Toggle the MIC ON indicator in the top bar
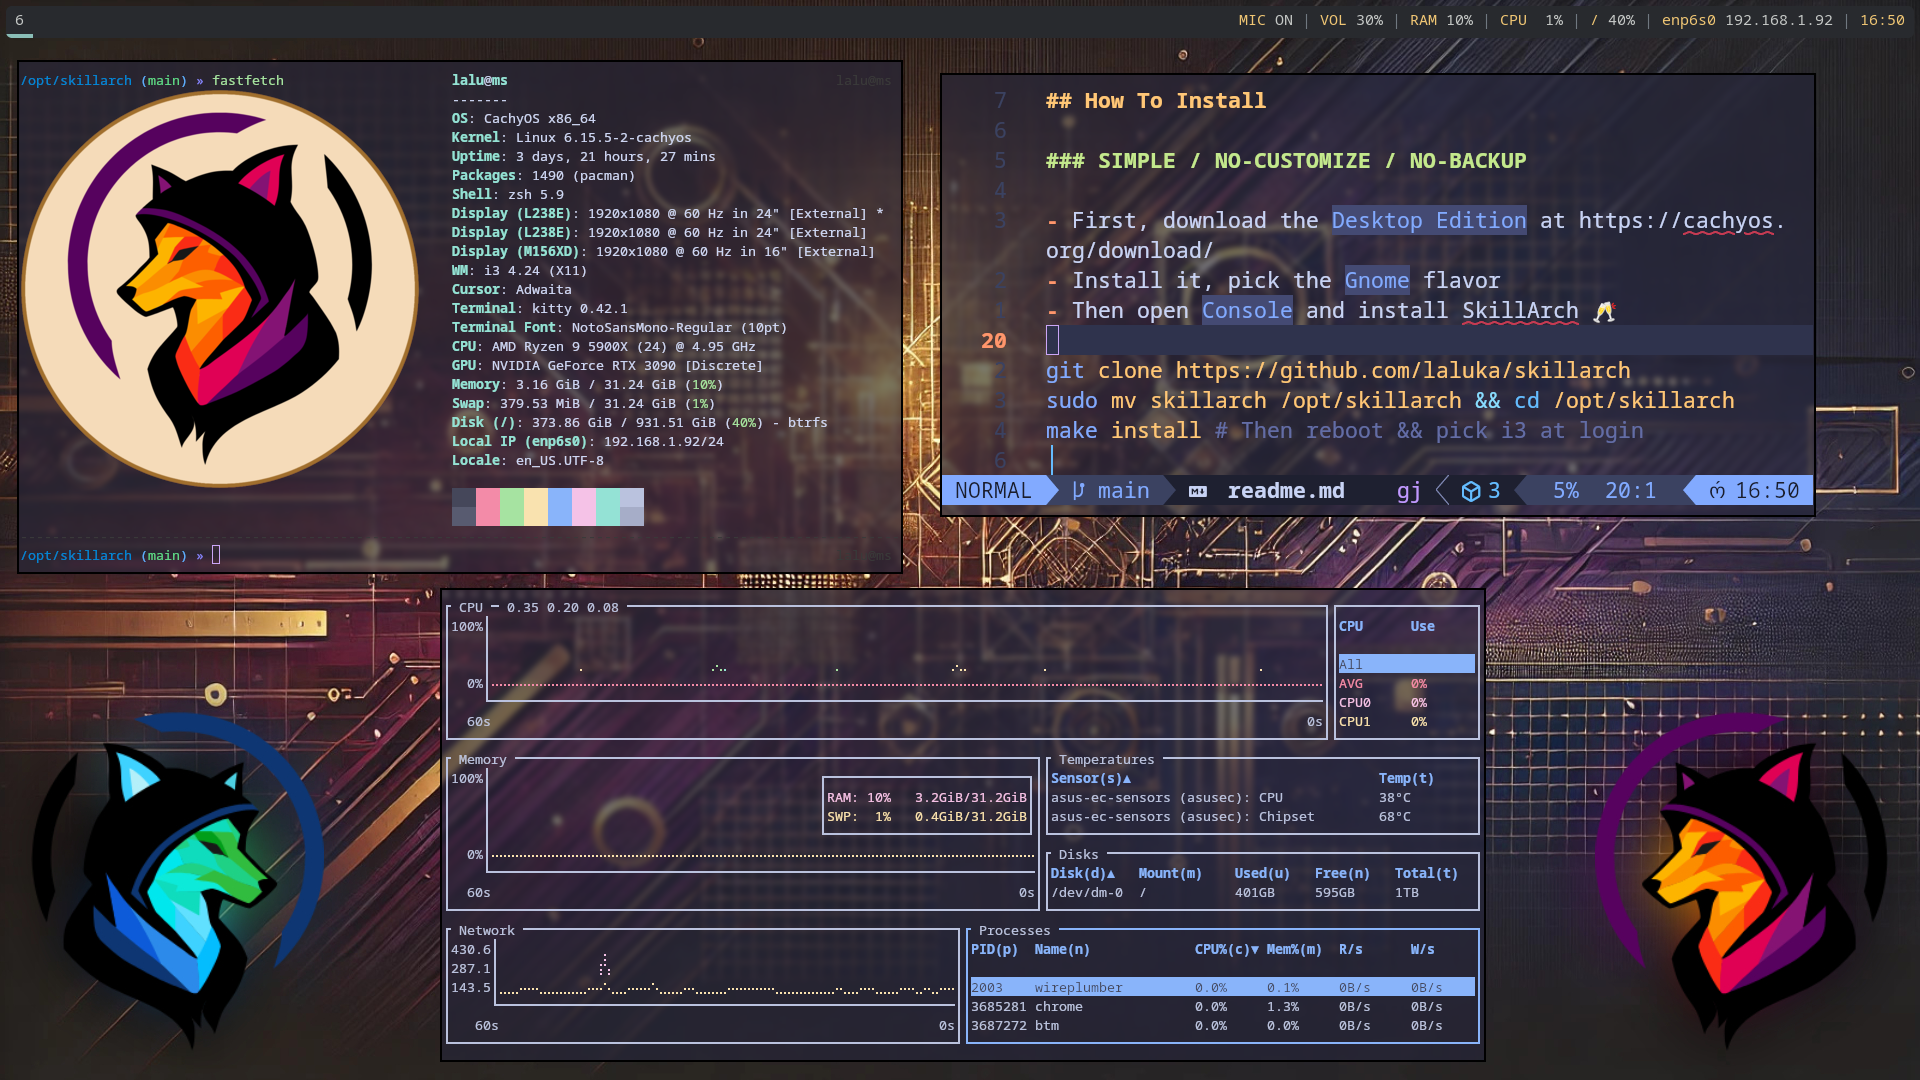This screenshot has width=1920, height=1080. point(1265,20)
